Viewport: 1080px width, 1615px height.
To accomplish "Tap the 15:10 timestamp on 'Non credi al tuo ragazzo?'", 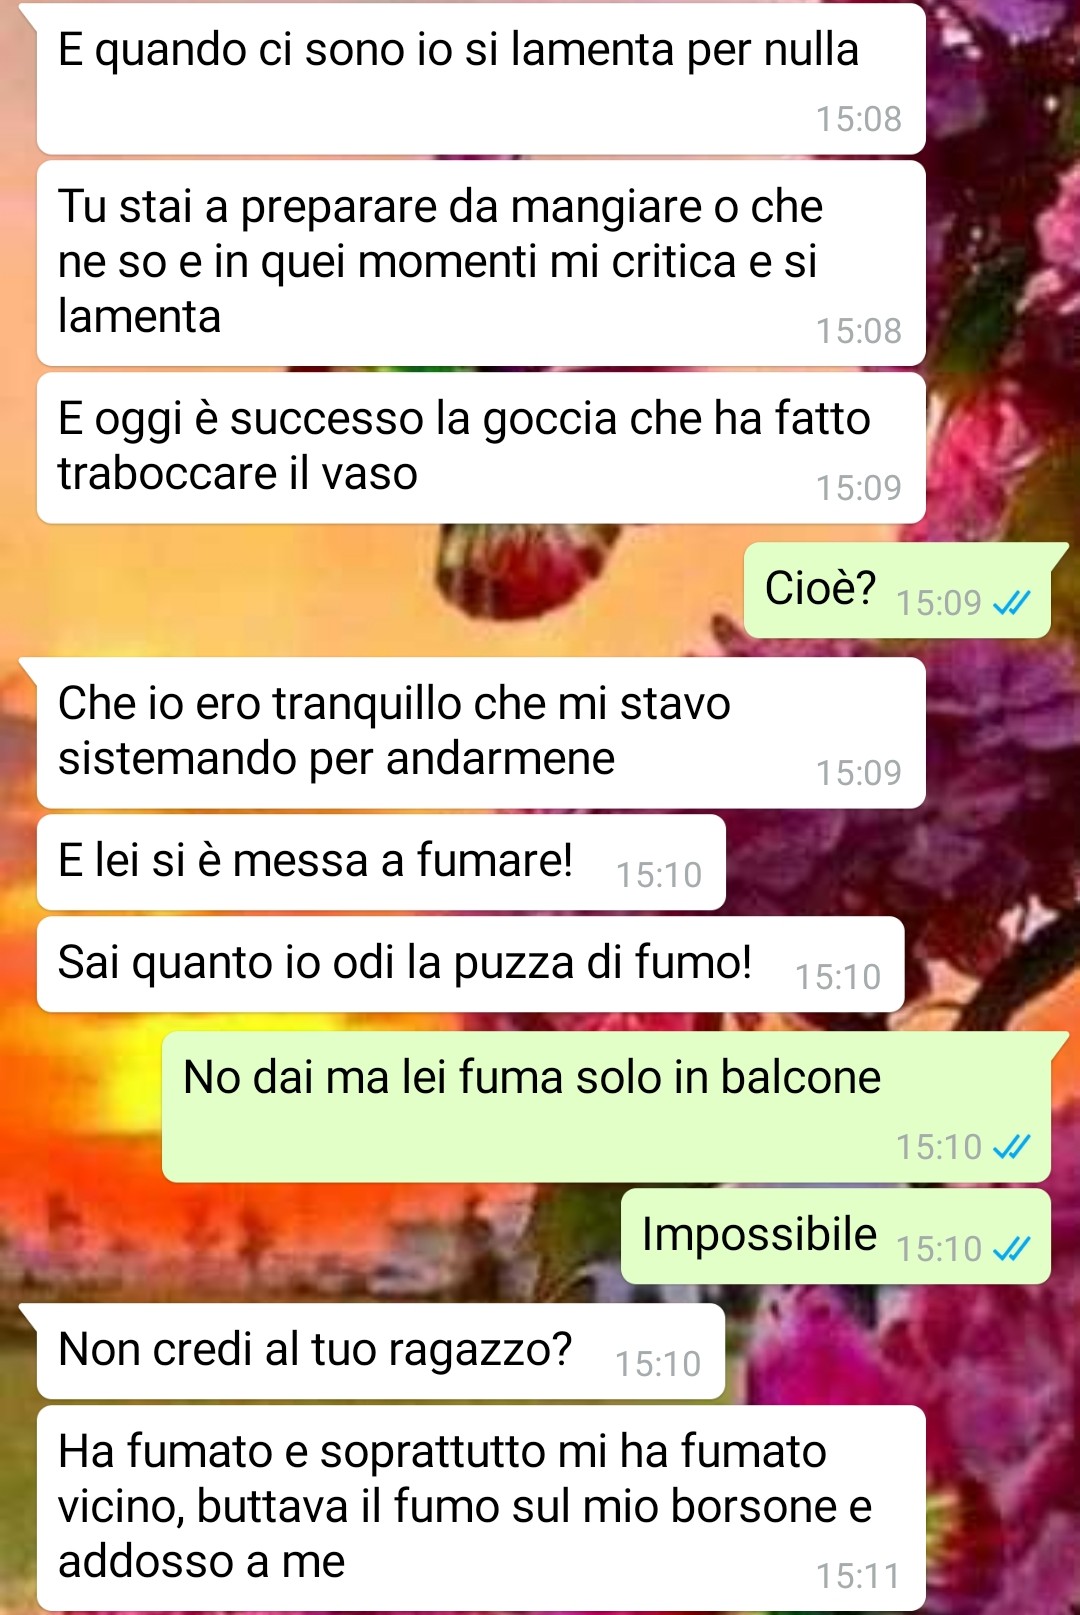I will pos(658,1364).
